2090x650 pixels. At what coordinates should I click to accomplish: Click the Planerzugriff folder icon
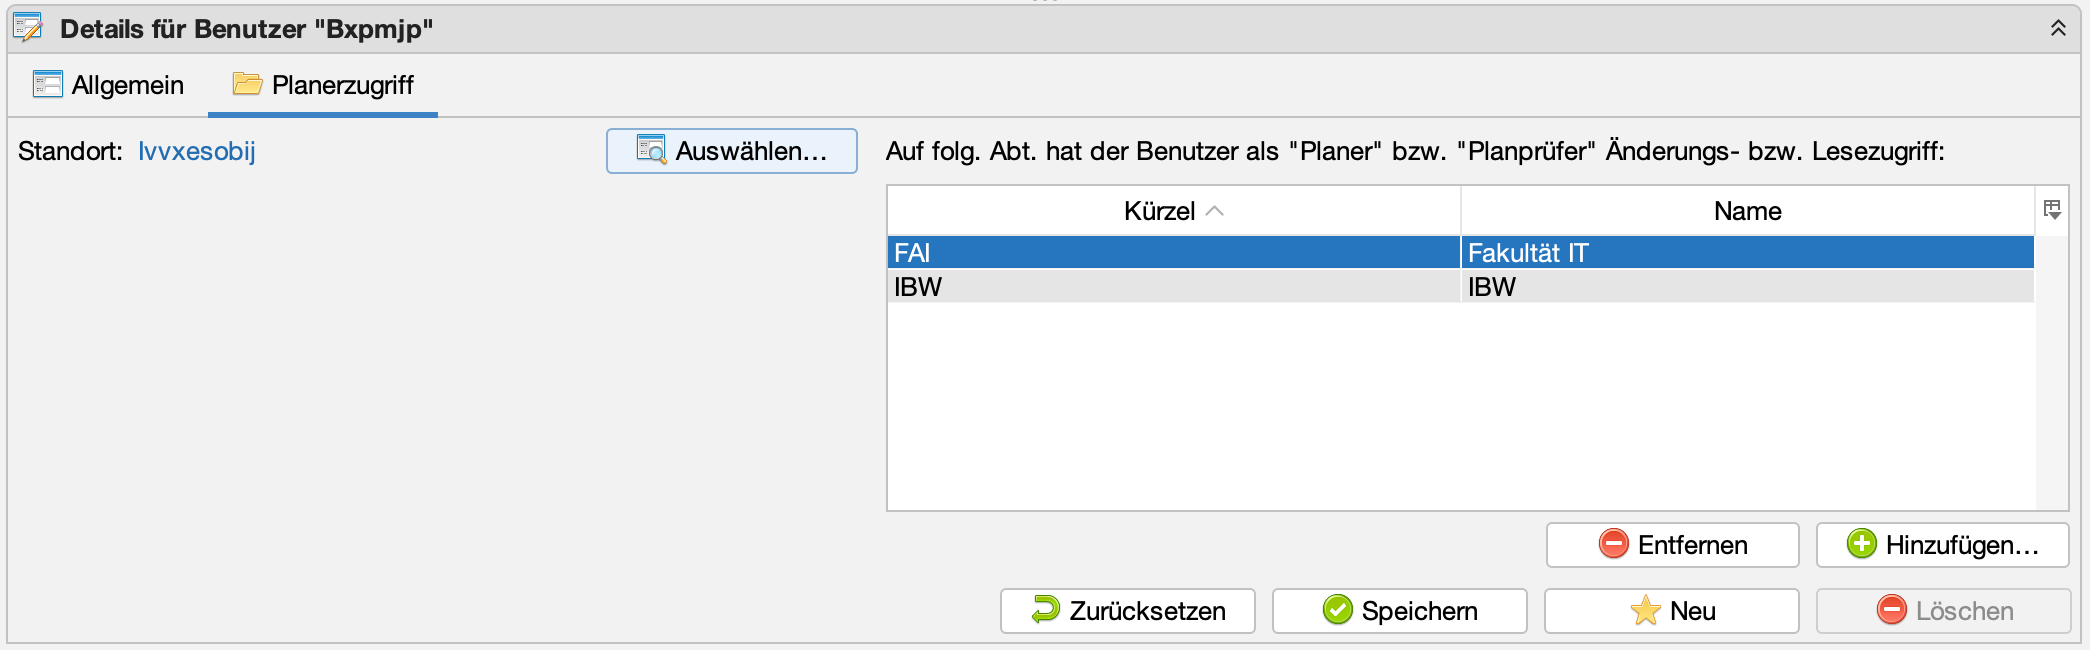(247, 84)
